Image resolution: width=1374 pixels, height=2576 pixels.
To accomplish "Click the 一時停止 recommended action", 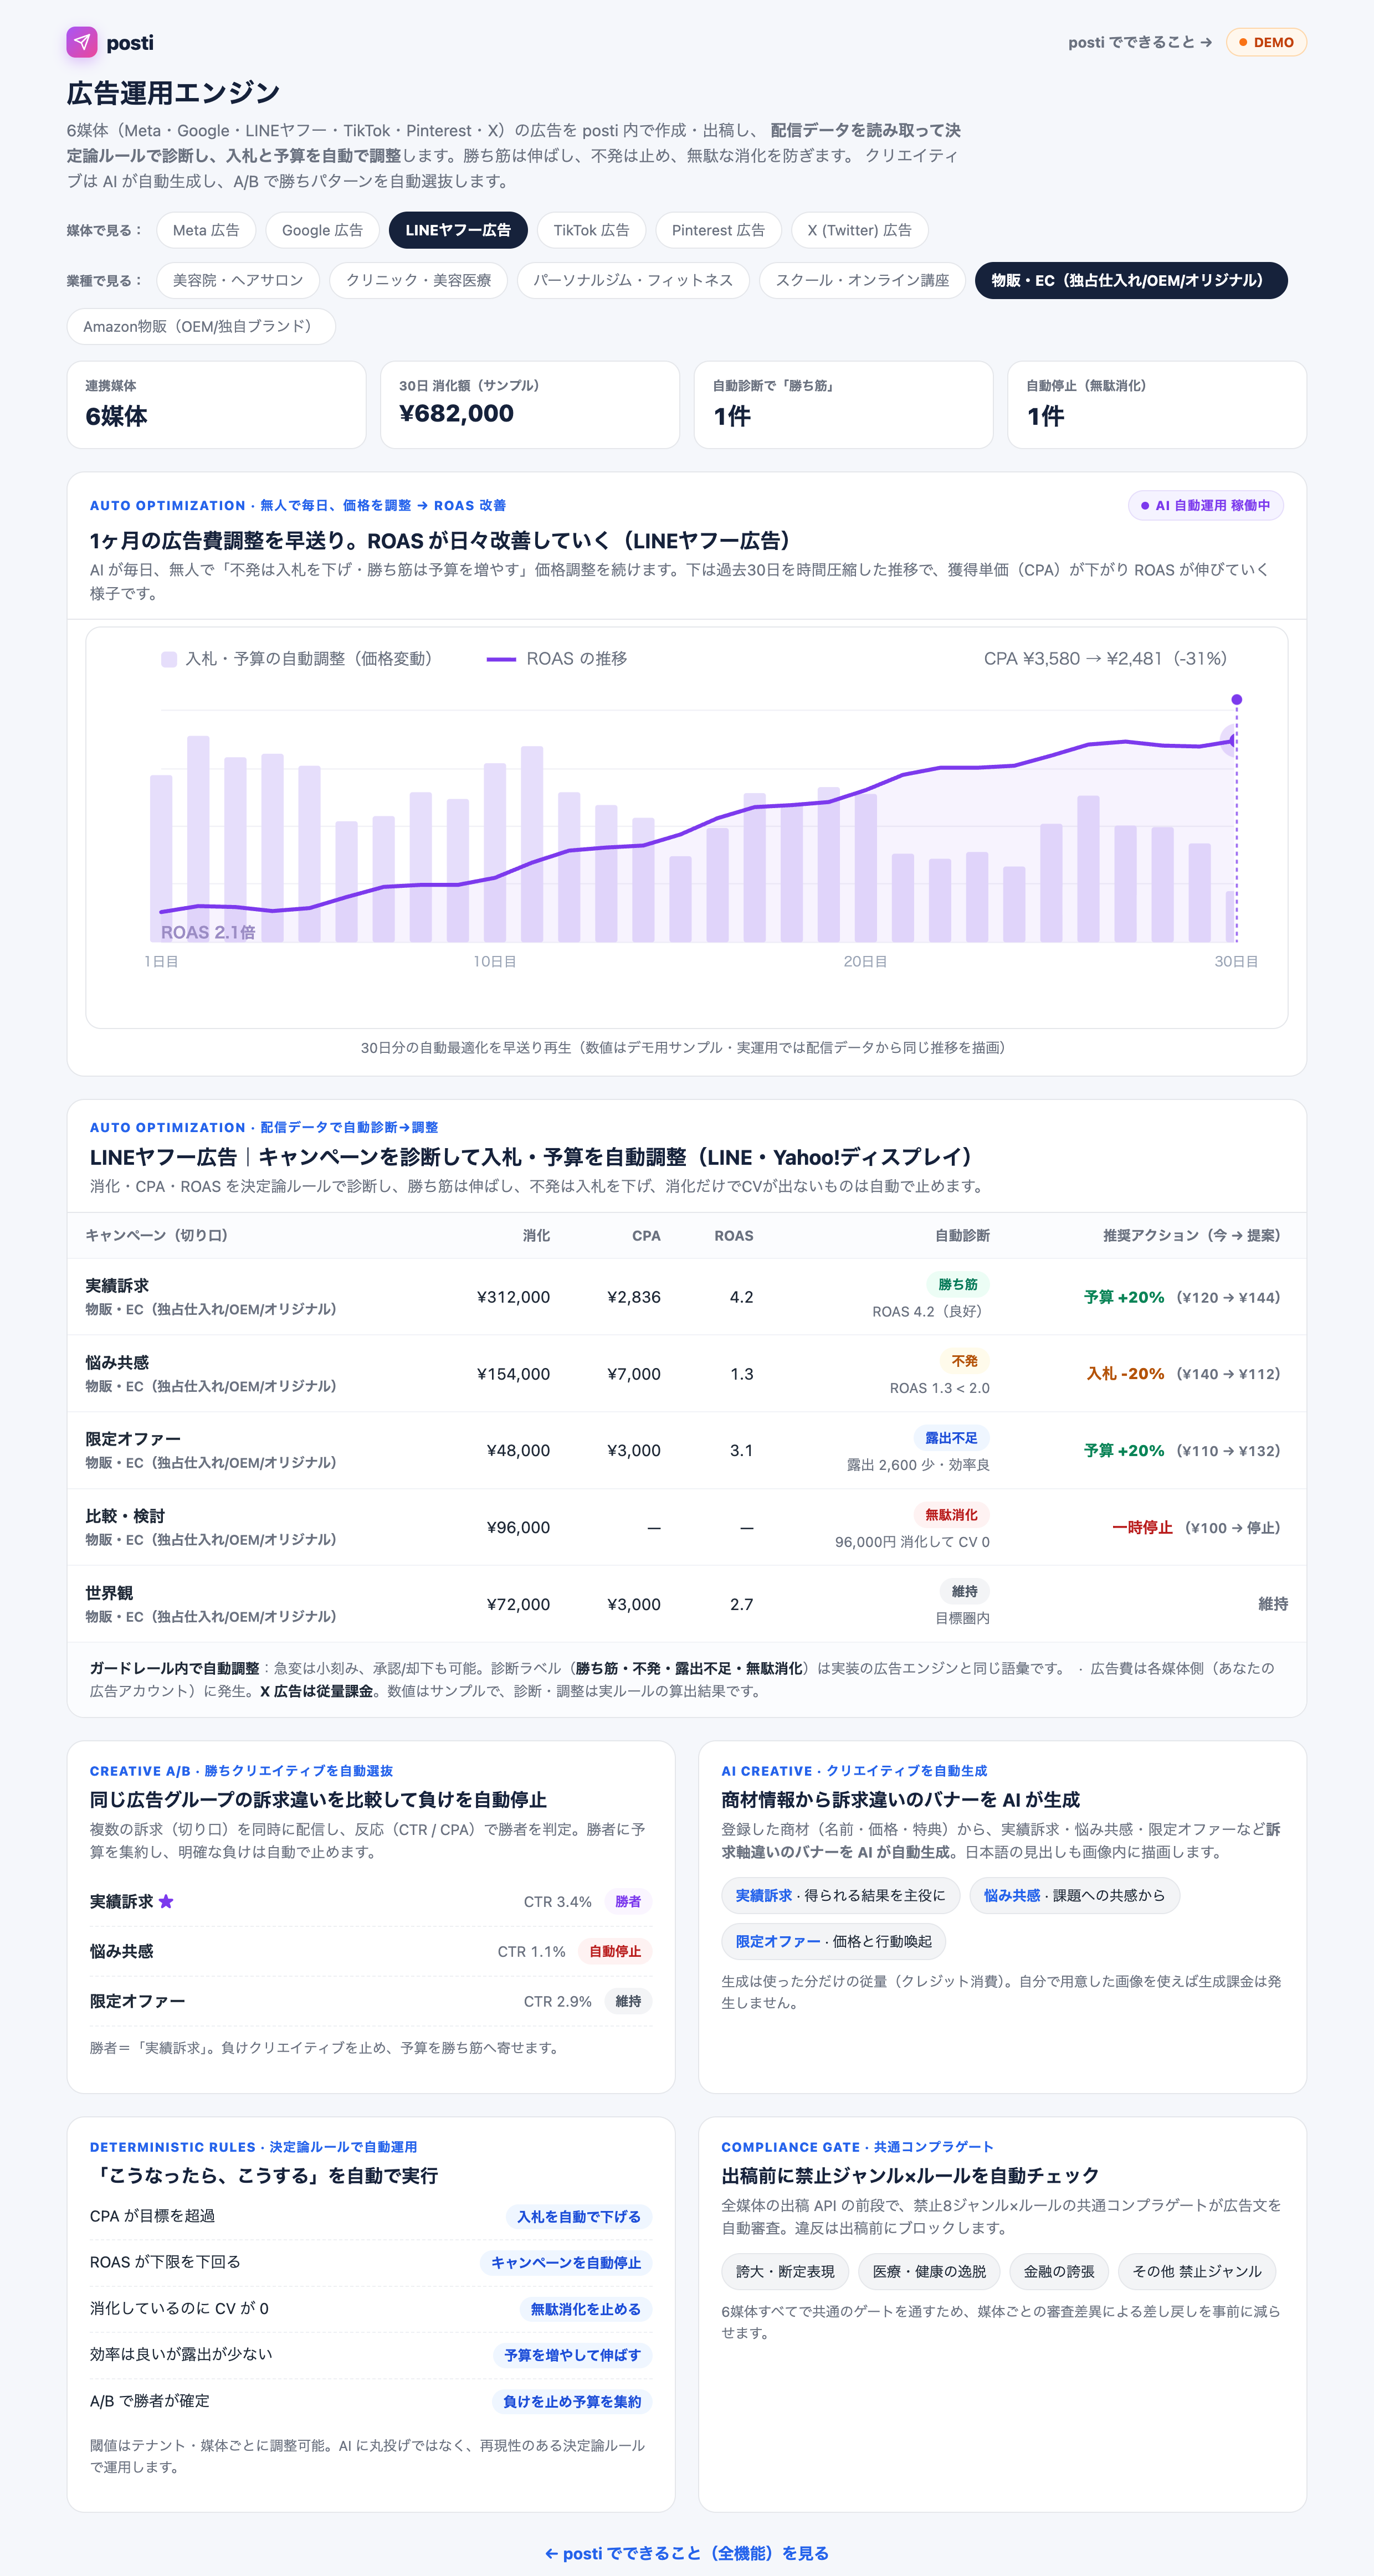I will [1142, 1527].
